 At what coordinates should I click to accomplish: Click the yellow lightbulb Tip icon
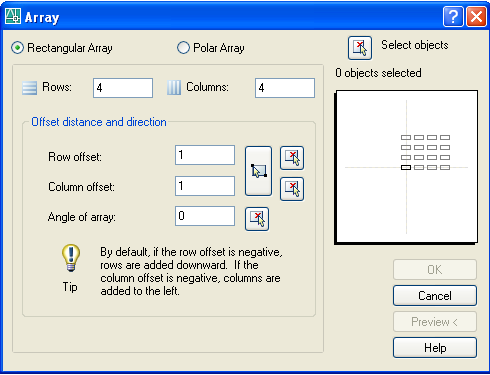71,258
